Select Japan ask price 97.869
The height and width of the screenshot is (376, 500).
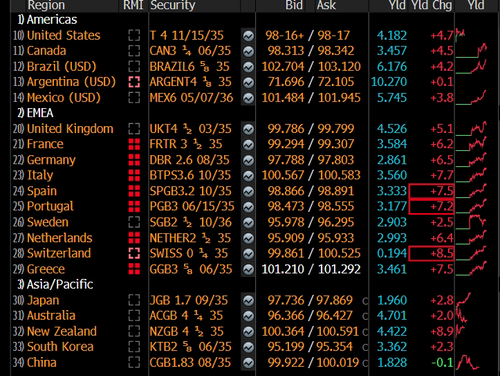pyautogui.click(x=334, y=300)
